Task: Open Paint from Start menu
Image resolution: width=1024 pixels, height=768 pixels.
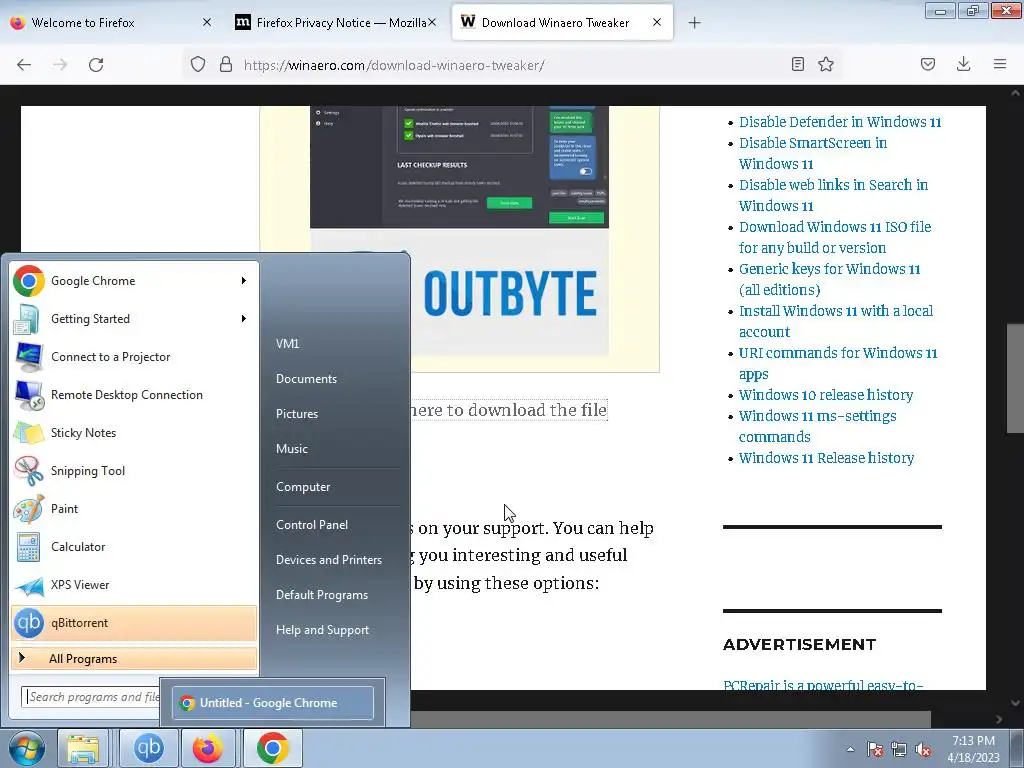Action: pyautogui.click(x=134, y=509)
